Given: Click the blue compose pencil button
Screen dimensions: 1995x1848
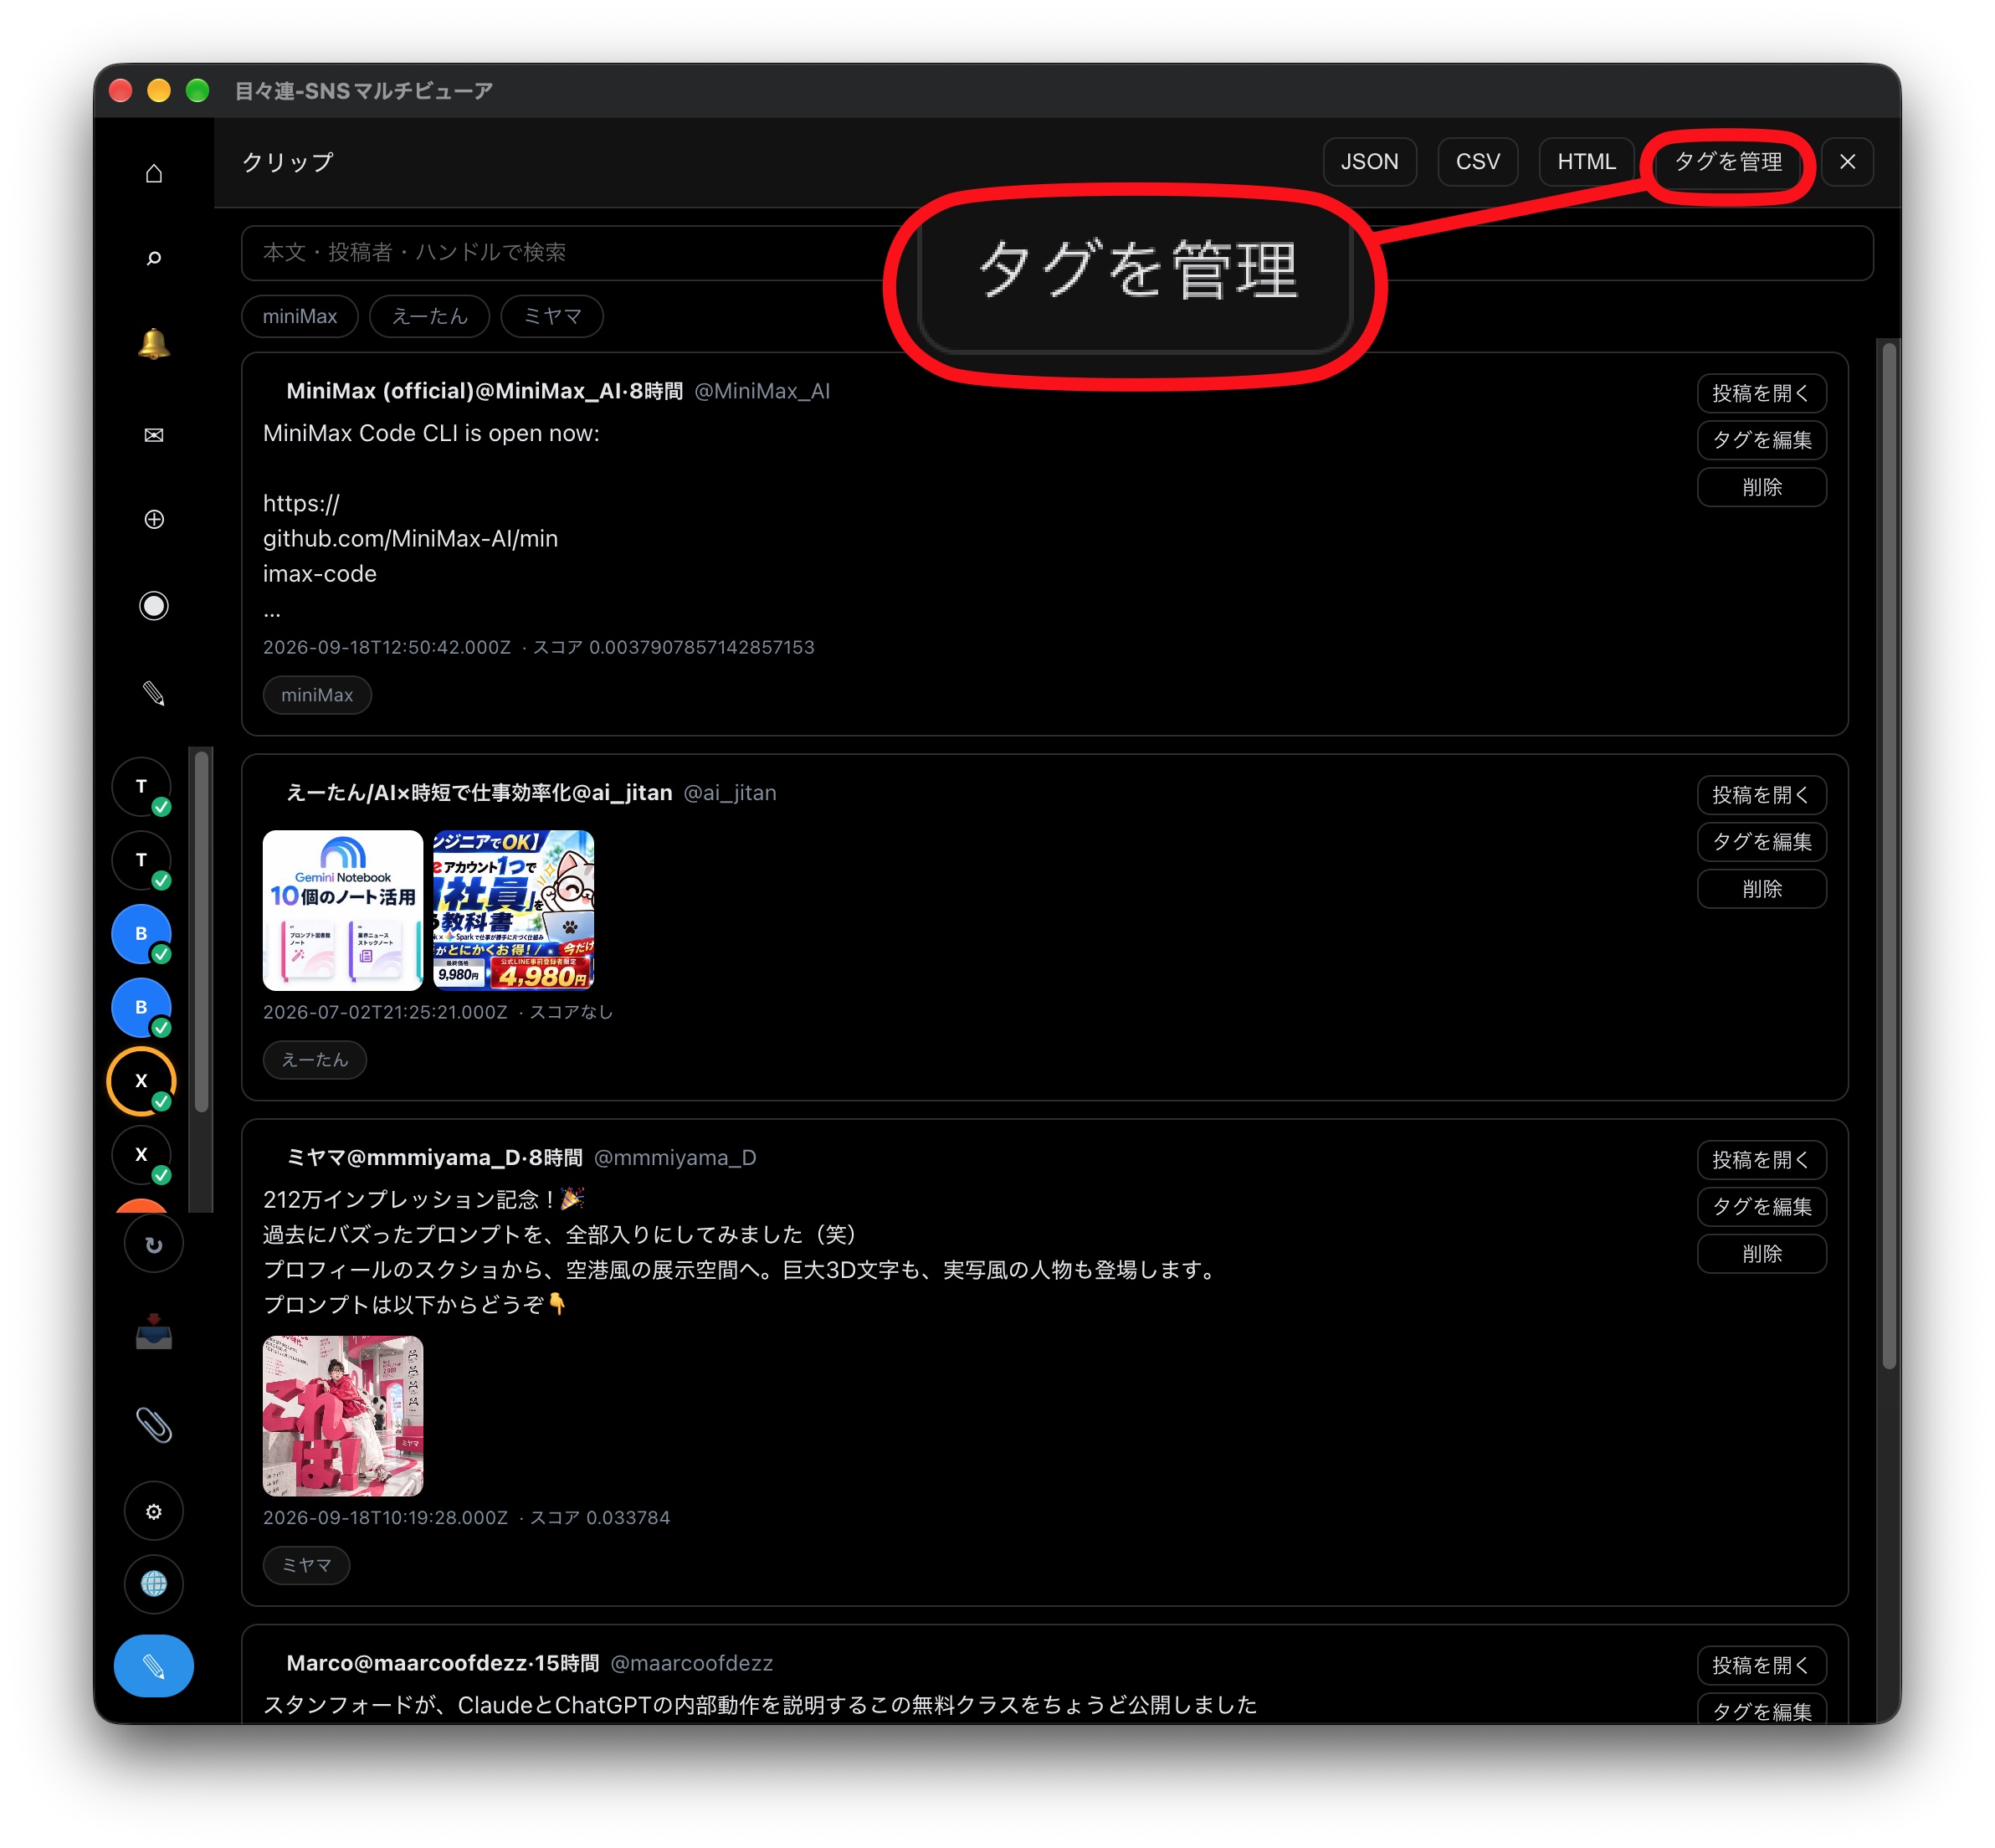Looking at the screenshot, I should coord(153,1666).
